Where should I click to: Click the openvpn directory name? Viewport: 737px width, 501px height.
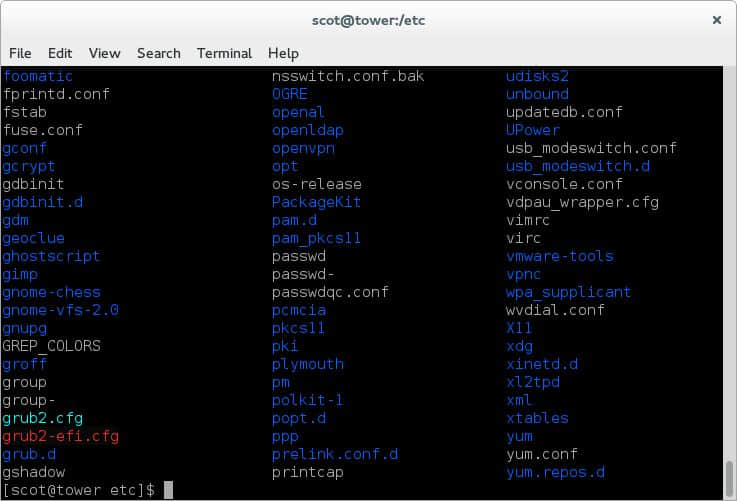303,148
